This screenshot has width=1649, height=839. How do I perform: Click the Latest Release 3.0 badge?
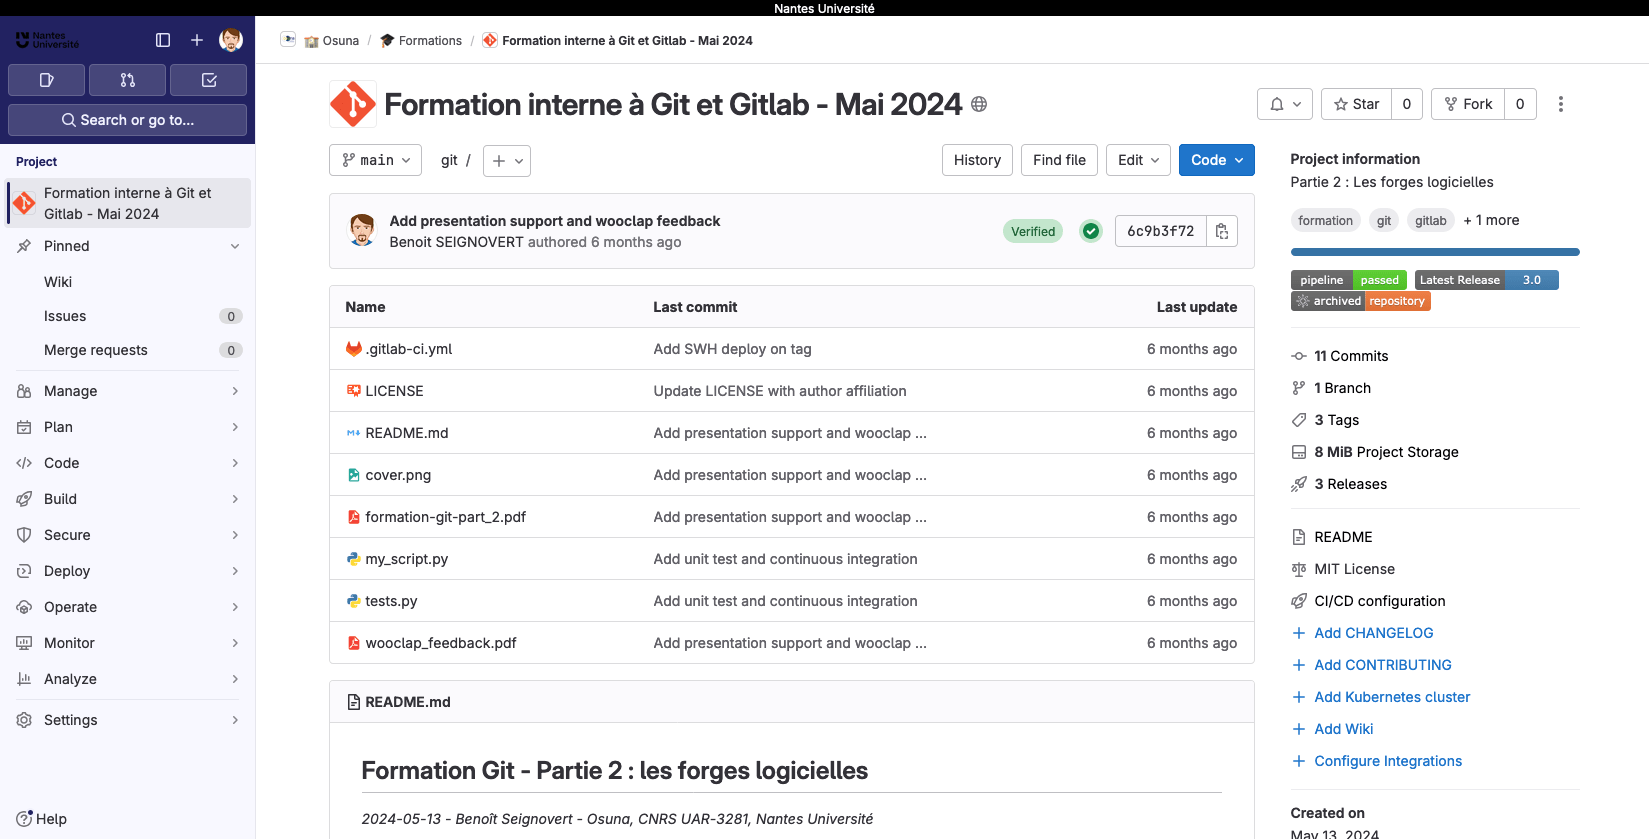pyautogui.click(x=1487, y=280)
